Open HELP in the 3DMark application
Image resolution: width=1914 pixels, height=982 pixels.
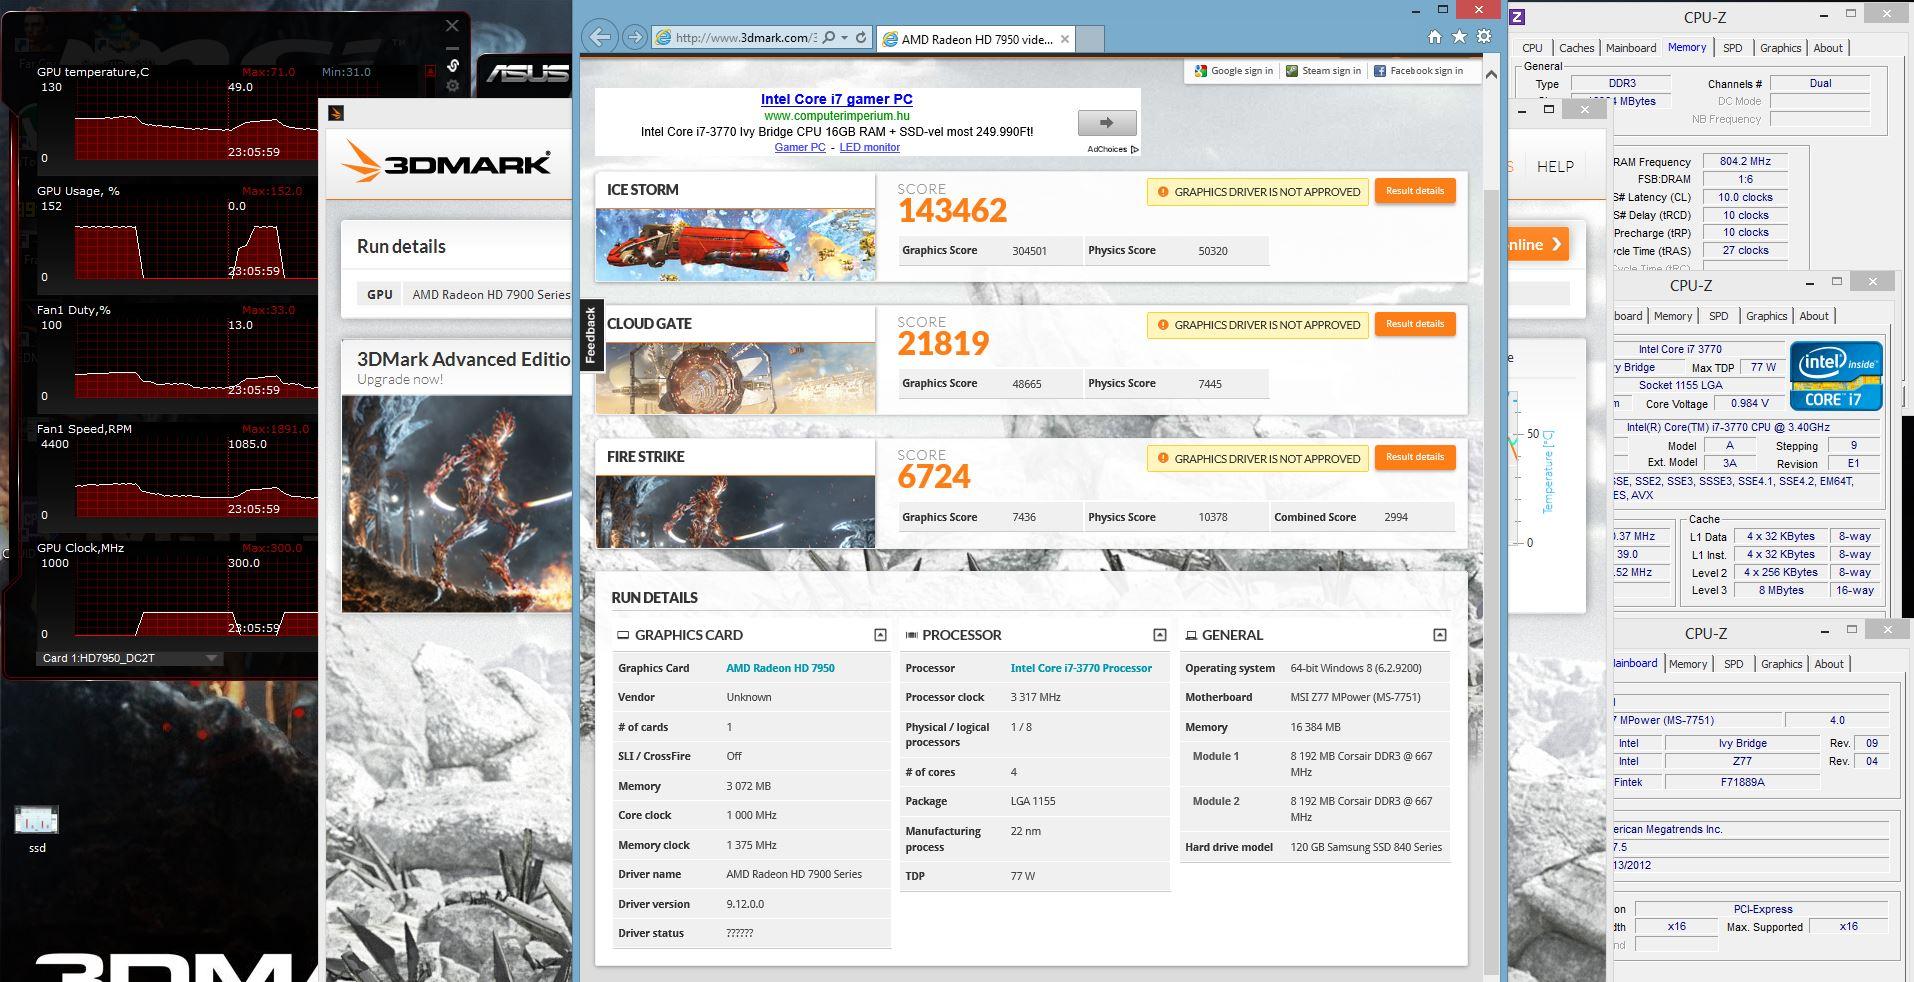pyautogui.click(x=1555, y=167)
